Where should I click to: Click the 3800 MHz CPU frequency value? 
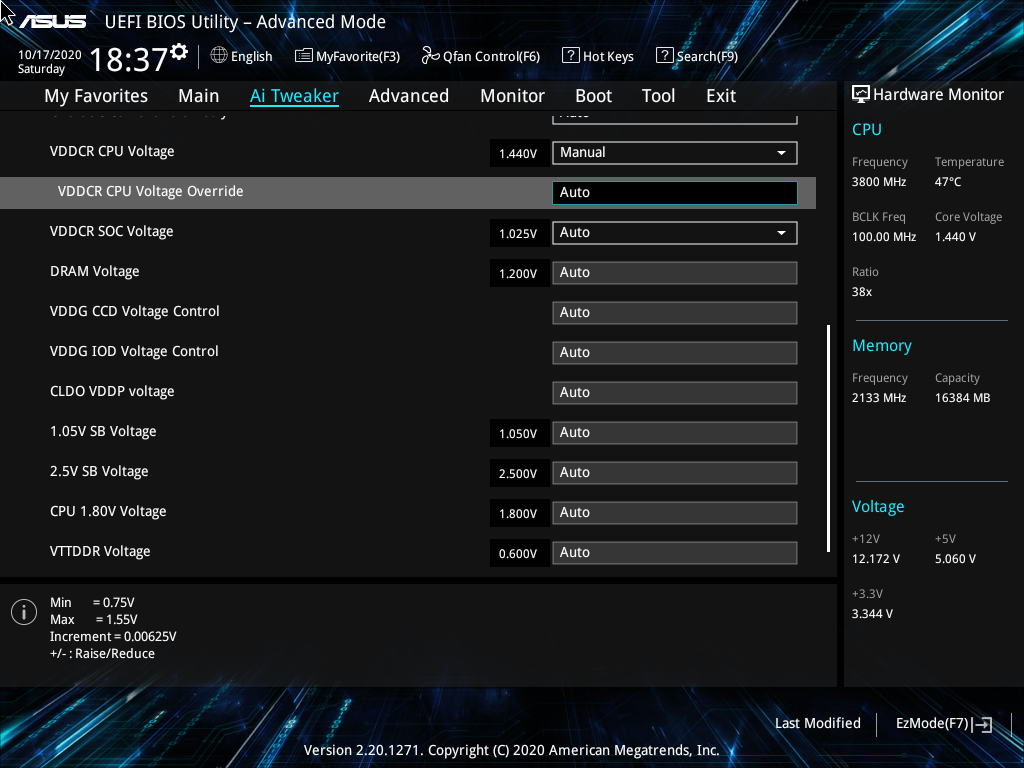click(x=879, y=182)
